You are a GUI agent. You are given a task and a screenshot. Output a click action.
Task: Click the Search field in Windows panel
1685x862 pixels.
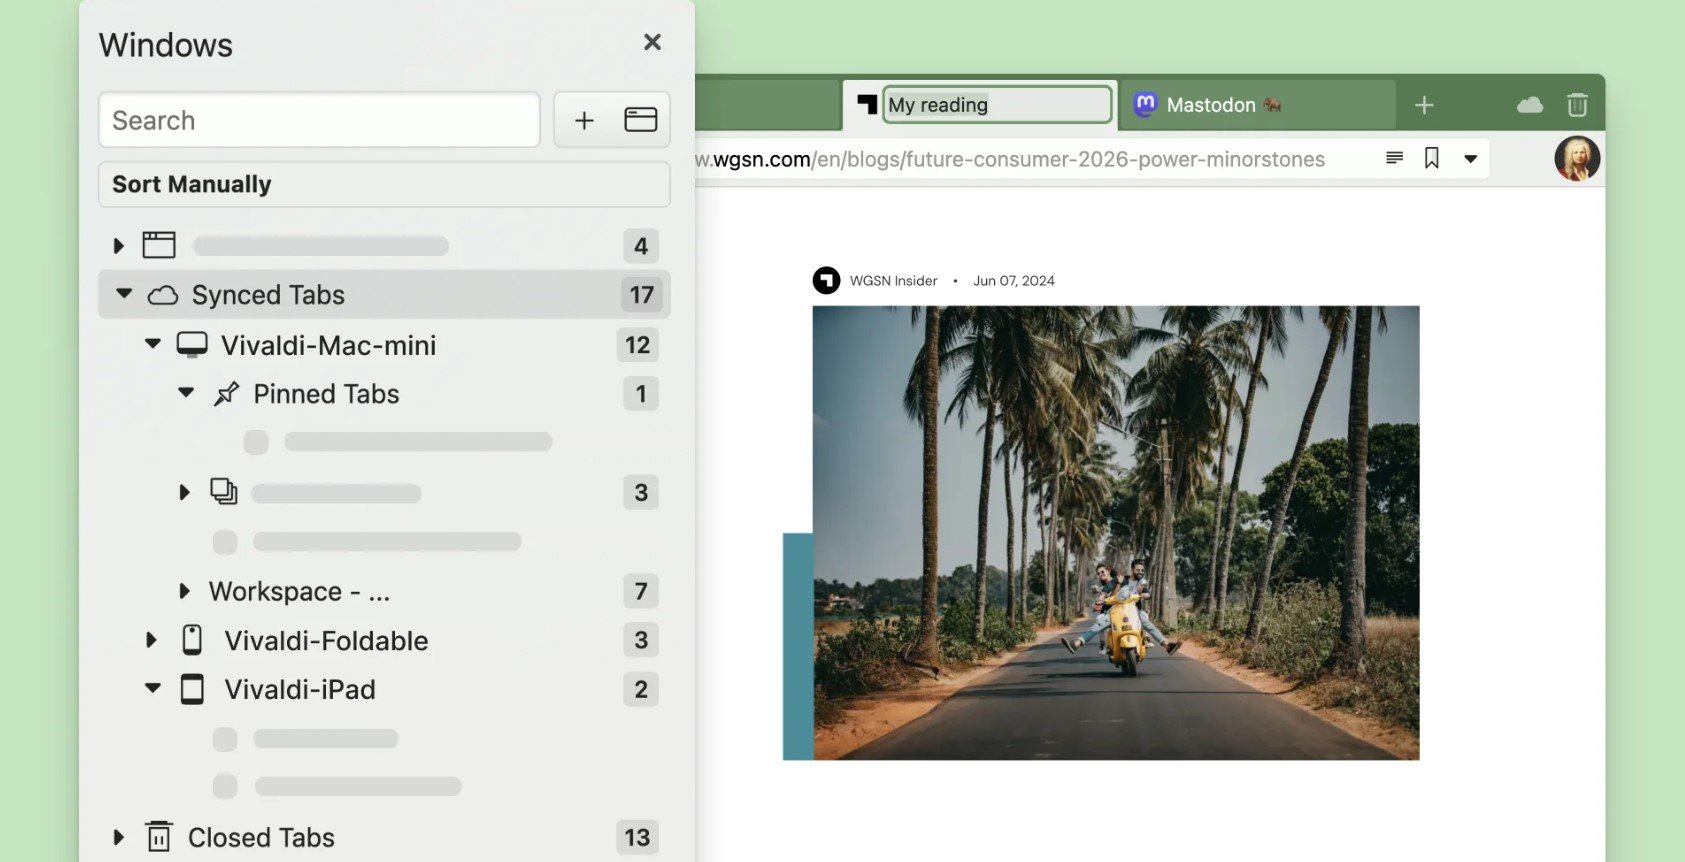click(x=319, y=120)
